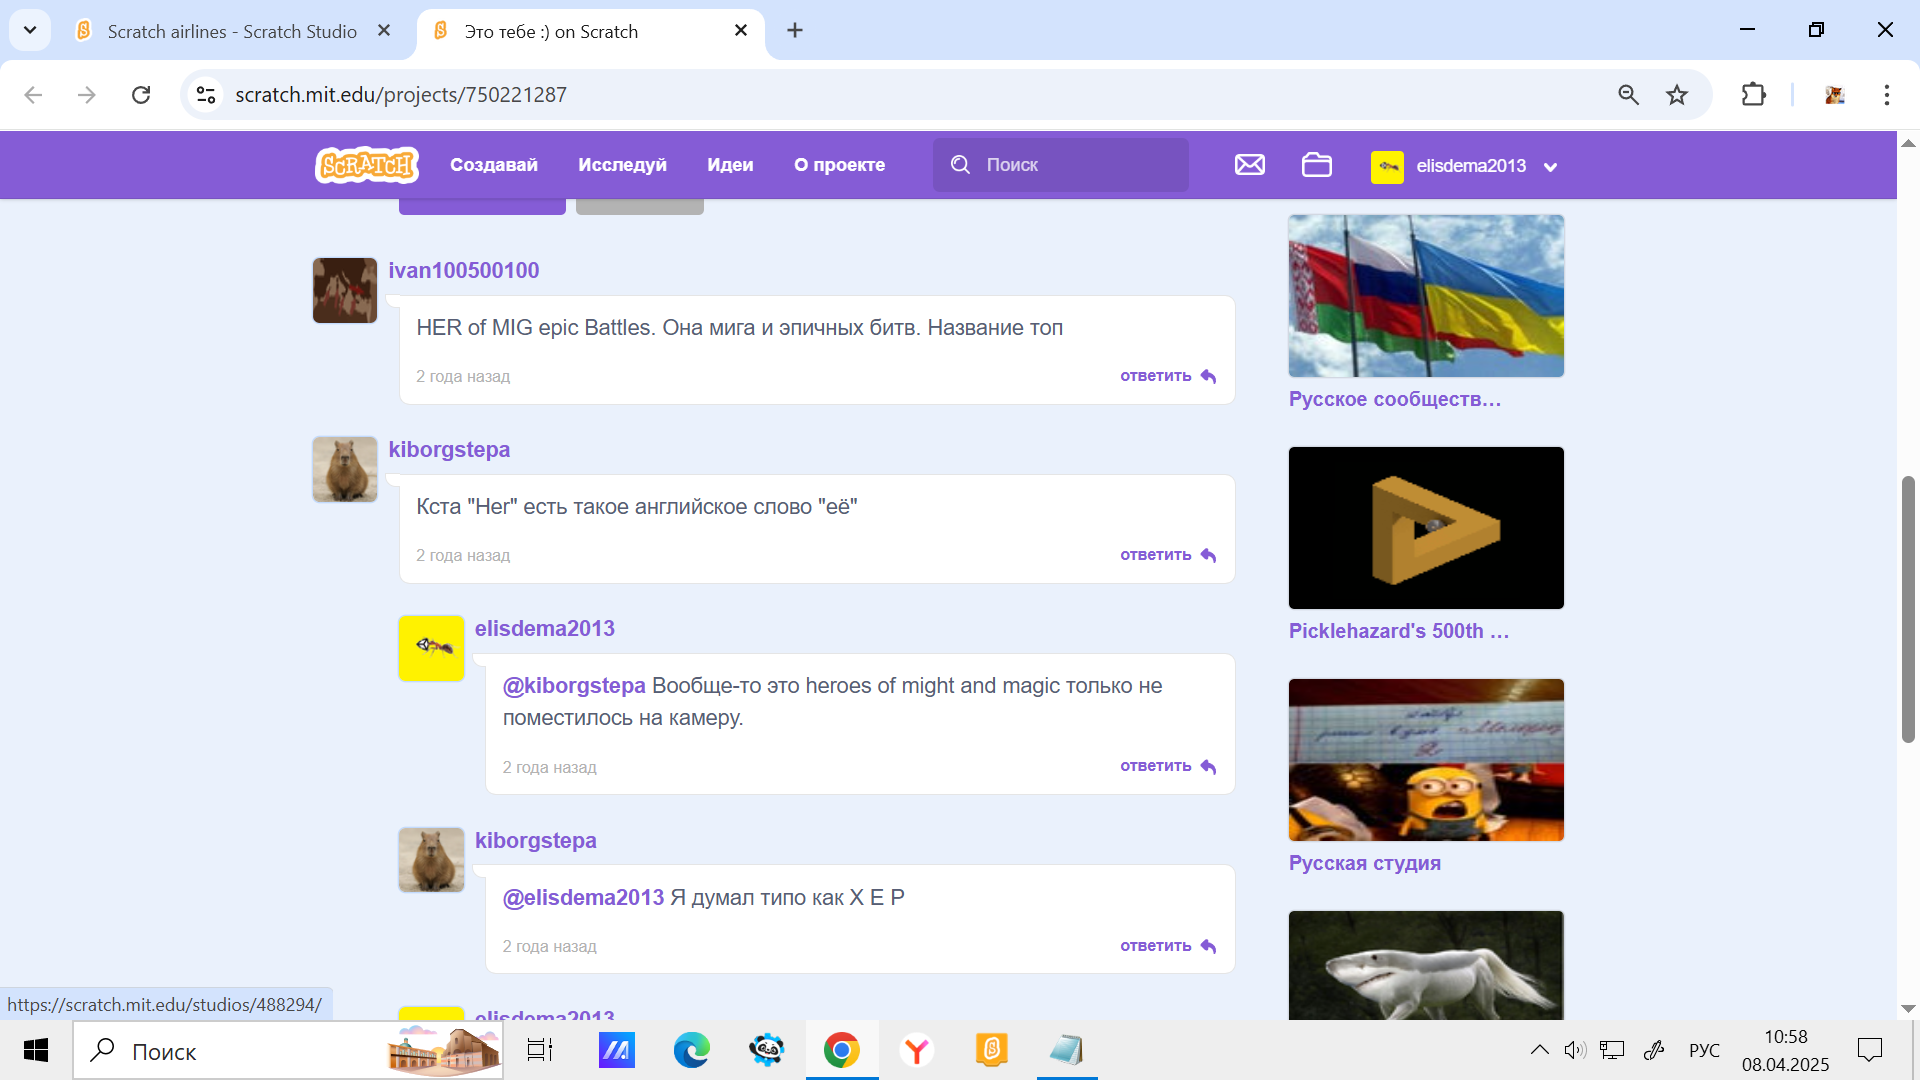Open the My Stuff folder icon

point(1316,165)
